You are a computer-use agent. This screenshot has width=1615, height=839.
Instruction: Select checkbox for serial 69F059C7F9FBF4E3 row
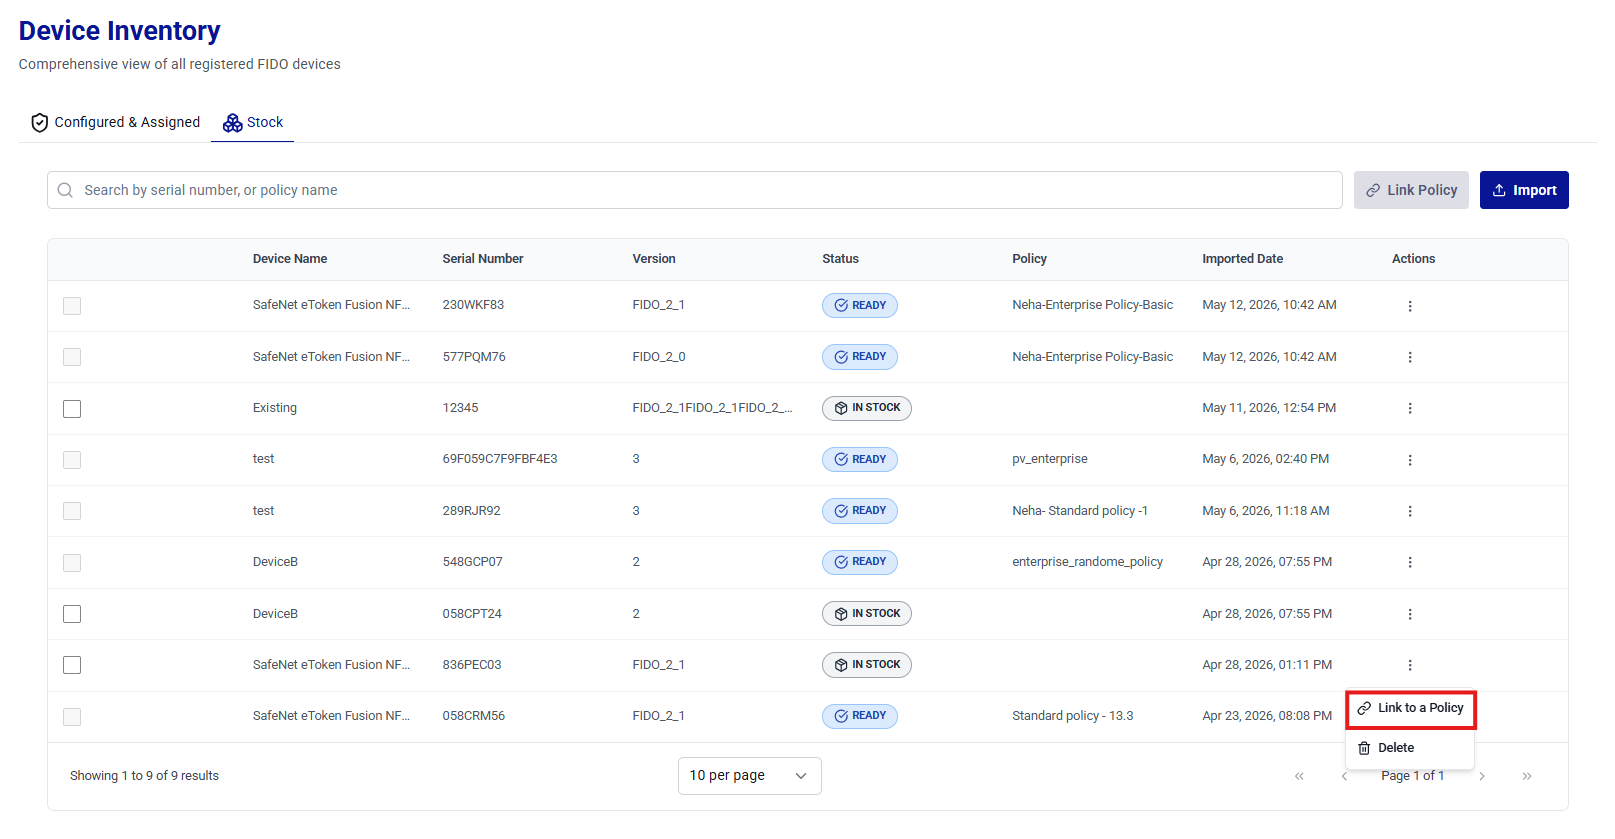tap(72, 460)
